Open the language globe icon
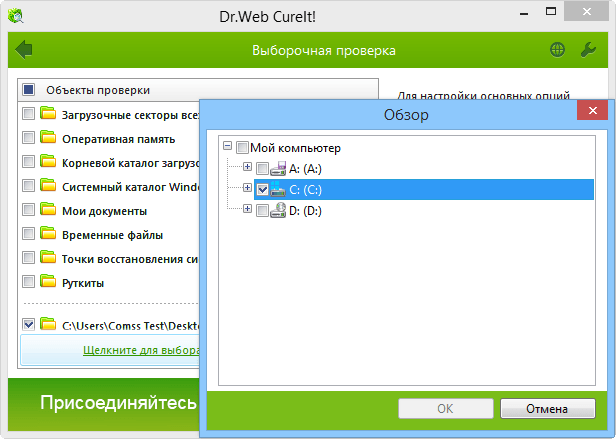Screen dimensions: 616x439 (x=557, y=50)
